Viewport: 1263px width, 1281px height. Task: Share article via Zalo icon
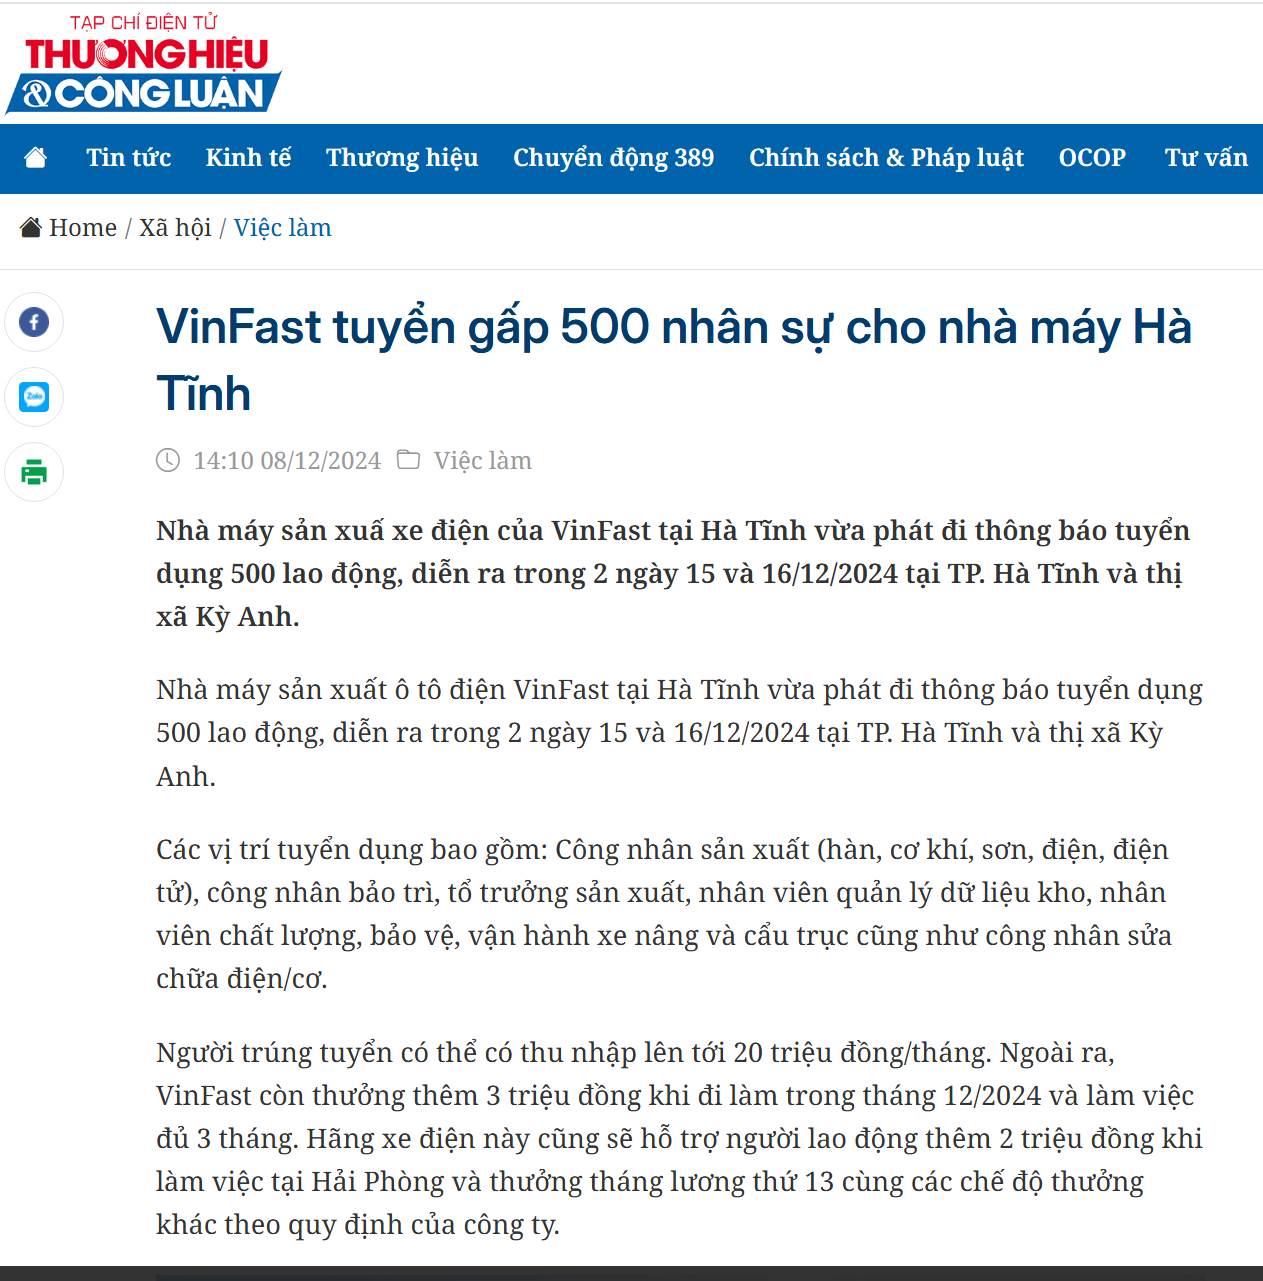[34, 397]
